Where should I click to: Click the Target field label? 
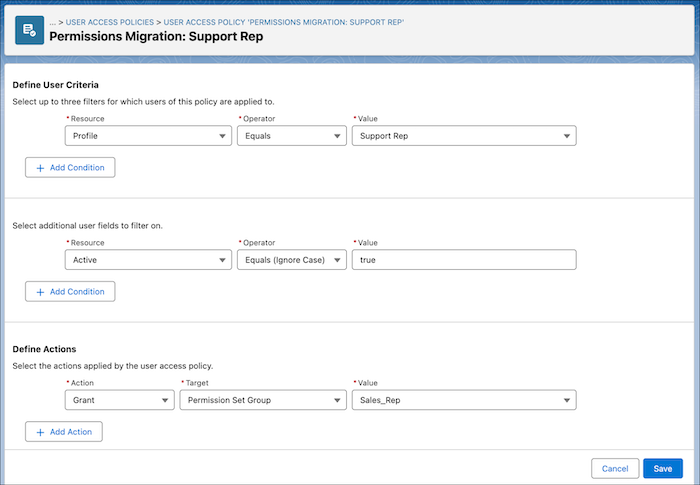[x=197, y=383]
